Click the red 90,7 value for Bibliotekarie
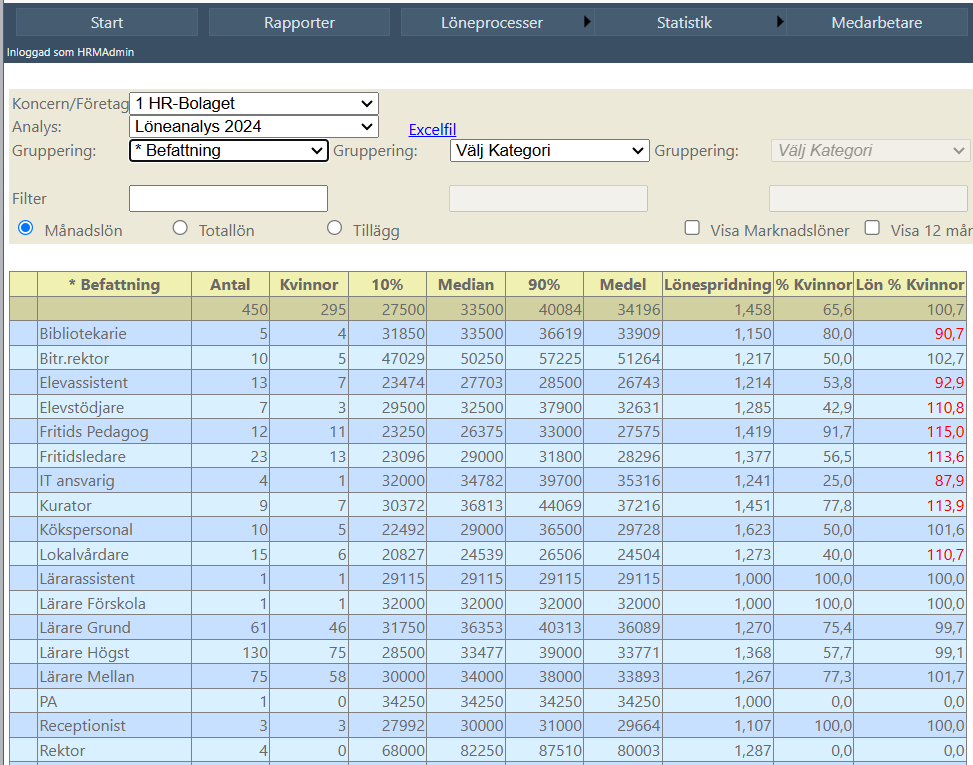 click(949, 334)
